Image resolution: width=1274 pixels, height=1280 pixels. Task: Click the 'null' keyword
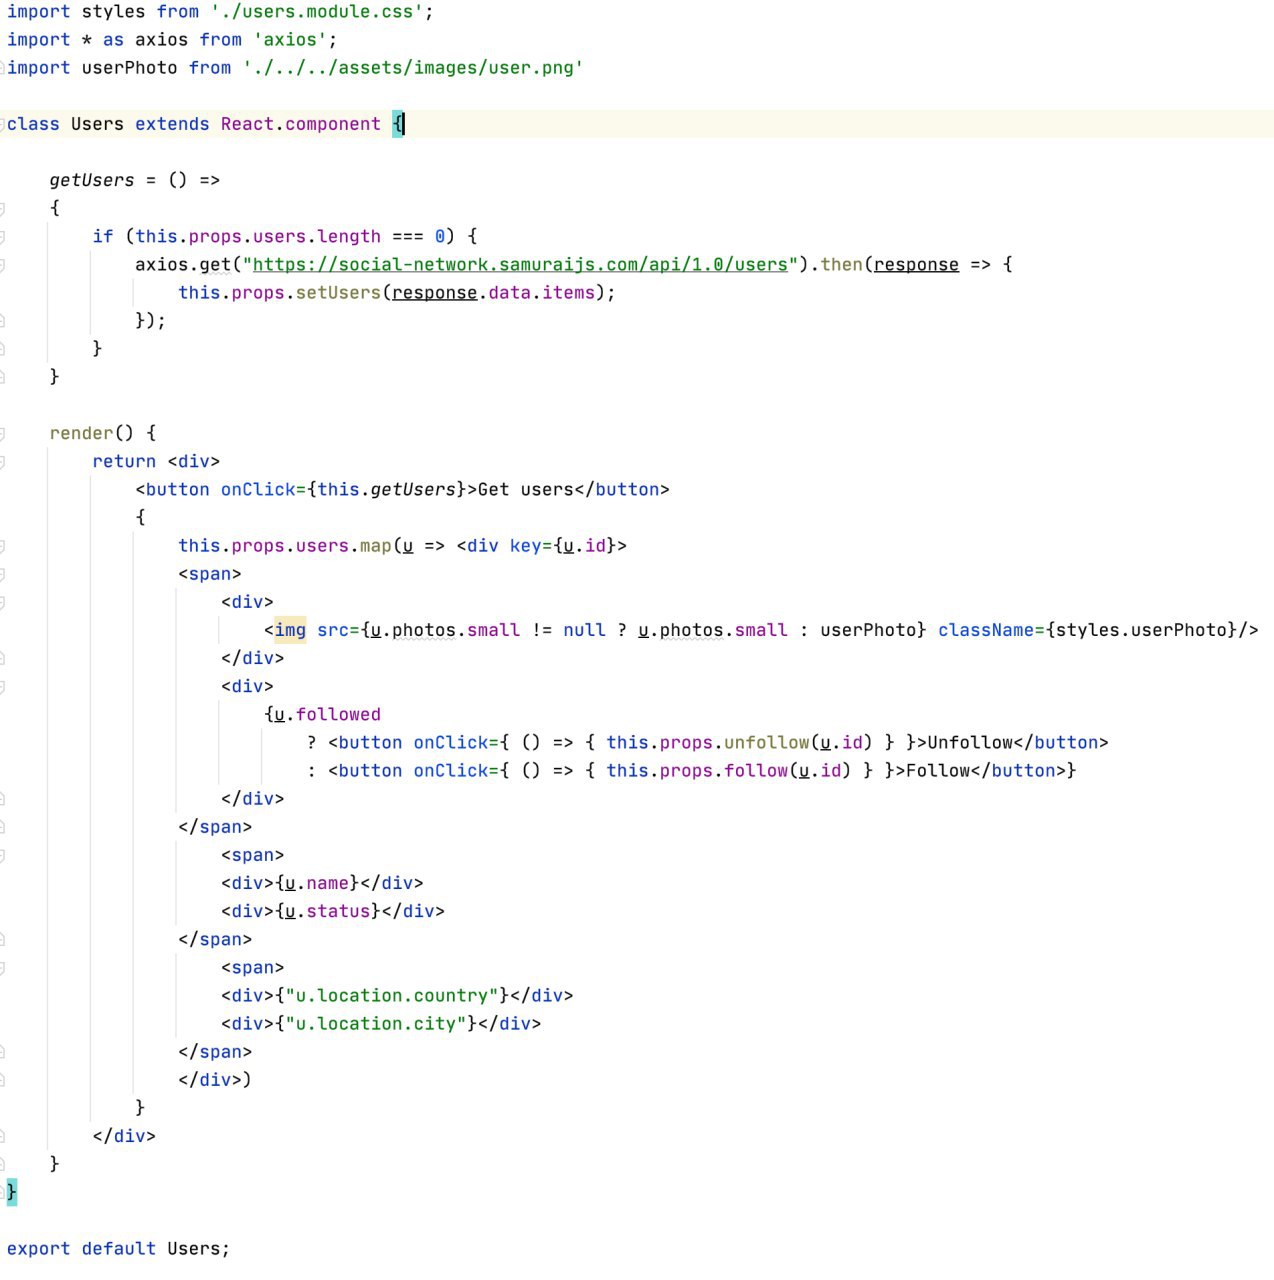[584, 629]
